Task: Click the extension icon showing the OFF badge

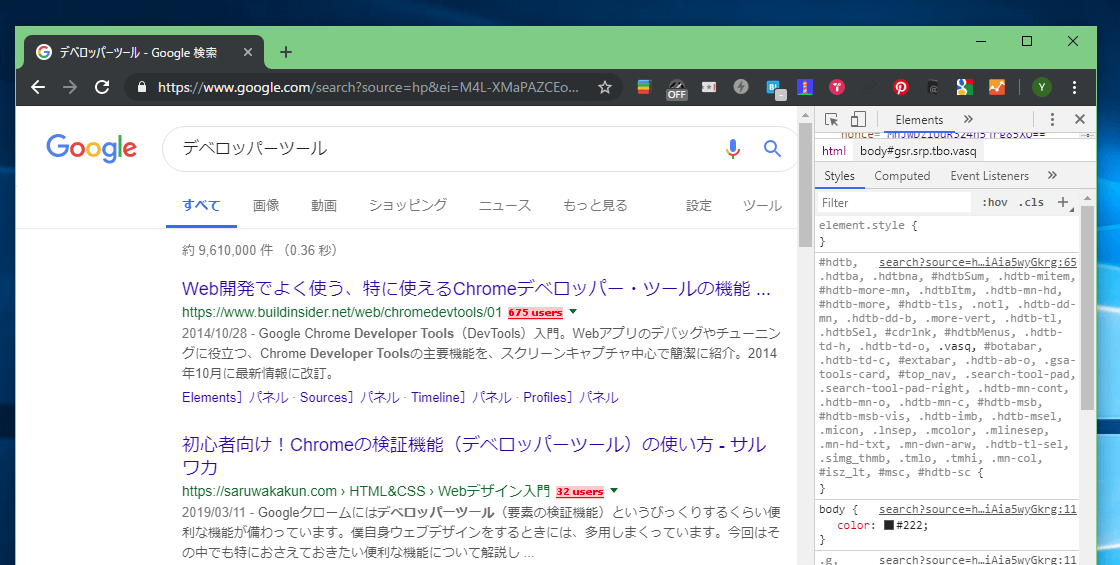Action: (676, 89)
